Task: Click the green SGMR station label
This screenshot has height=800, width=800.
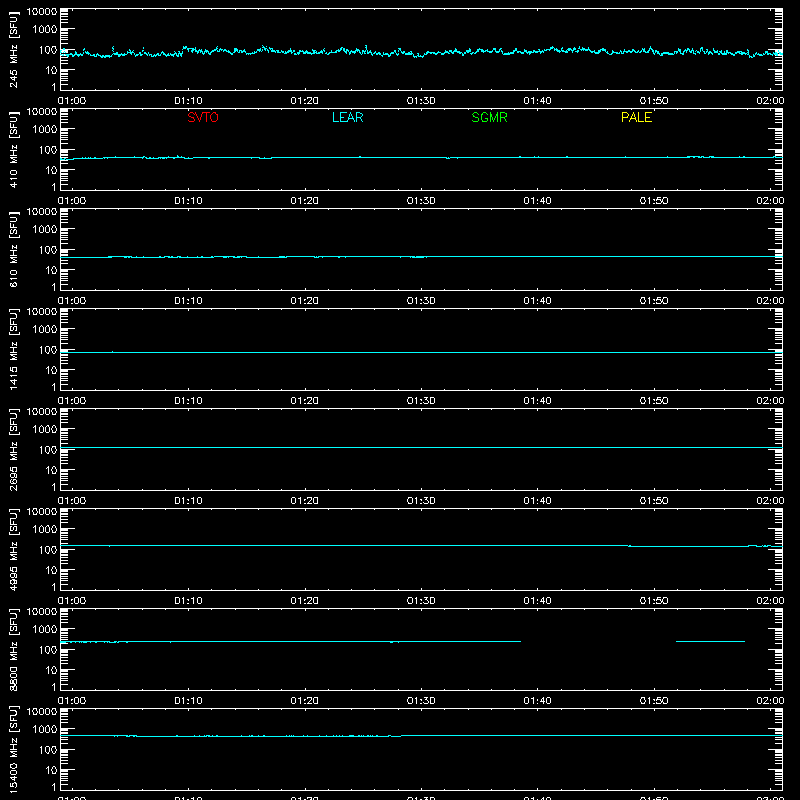Action: click(x=489, y=117)
